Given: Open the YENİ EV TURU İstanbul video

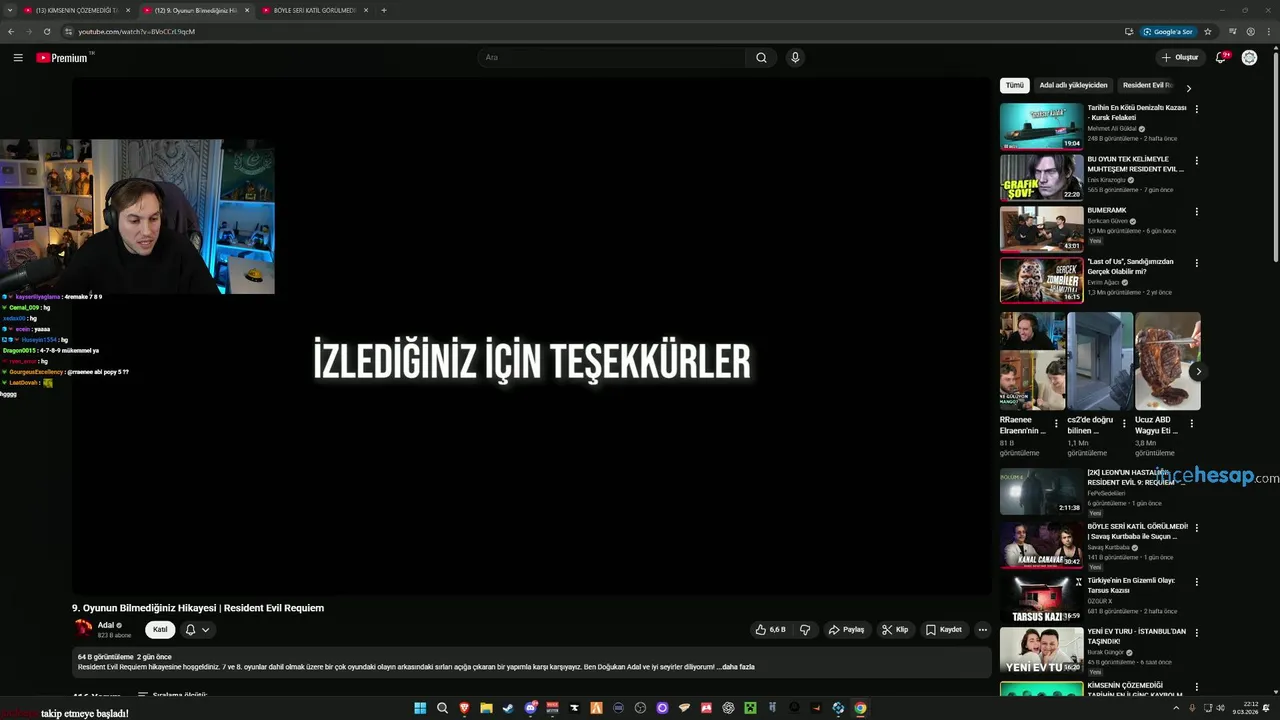Looking at the screenshot, I should (x=1041, y=650).
